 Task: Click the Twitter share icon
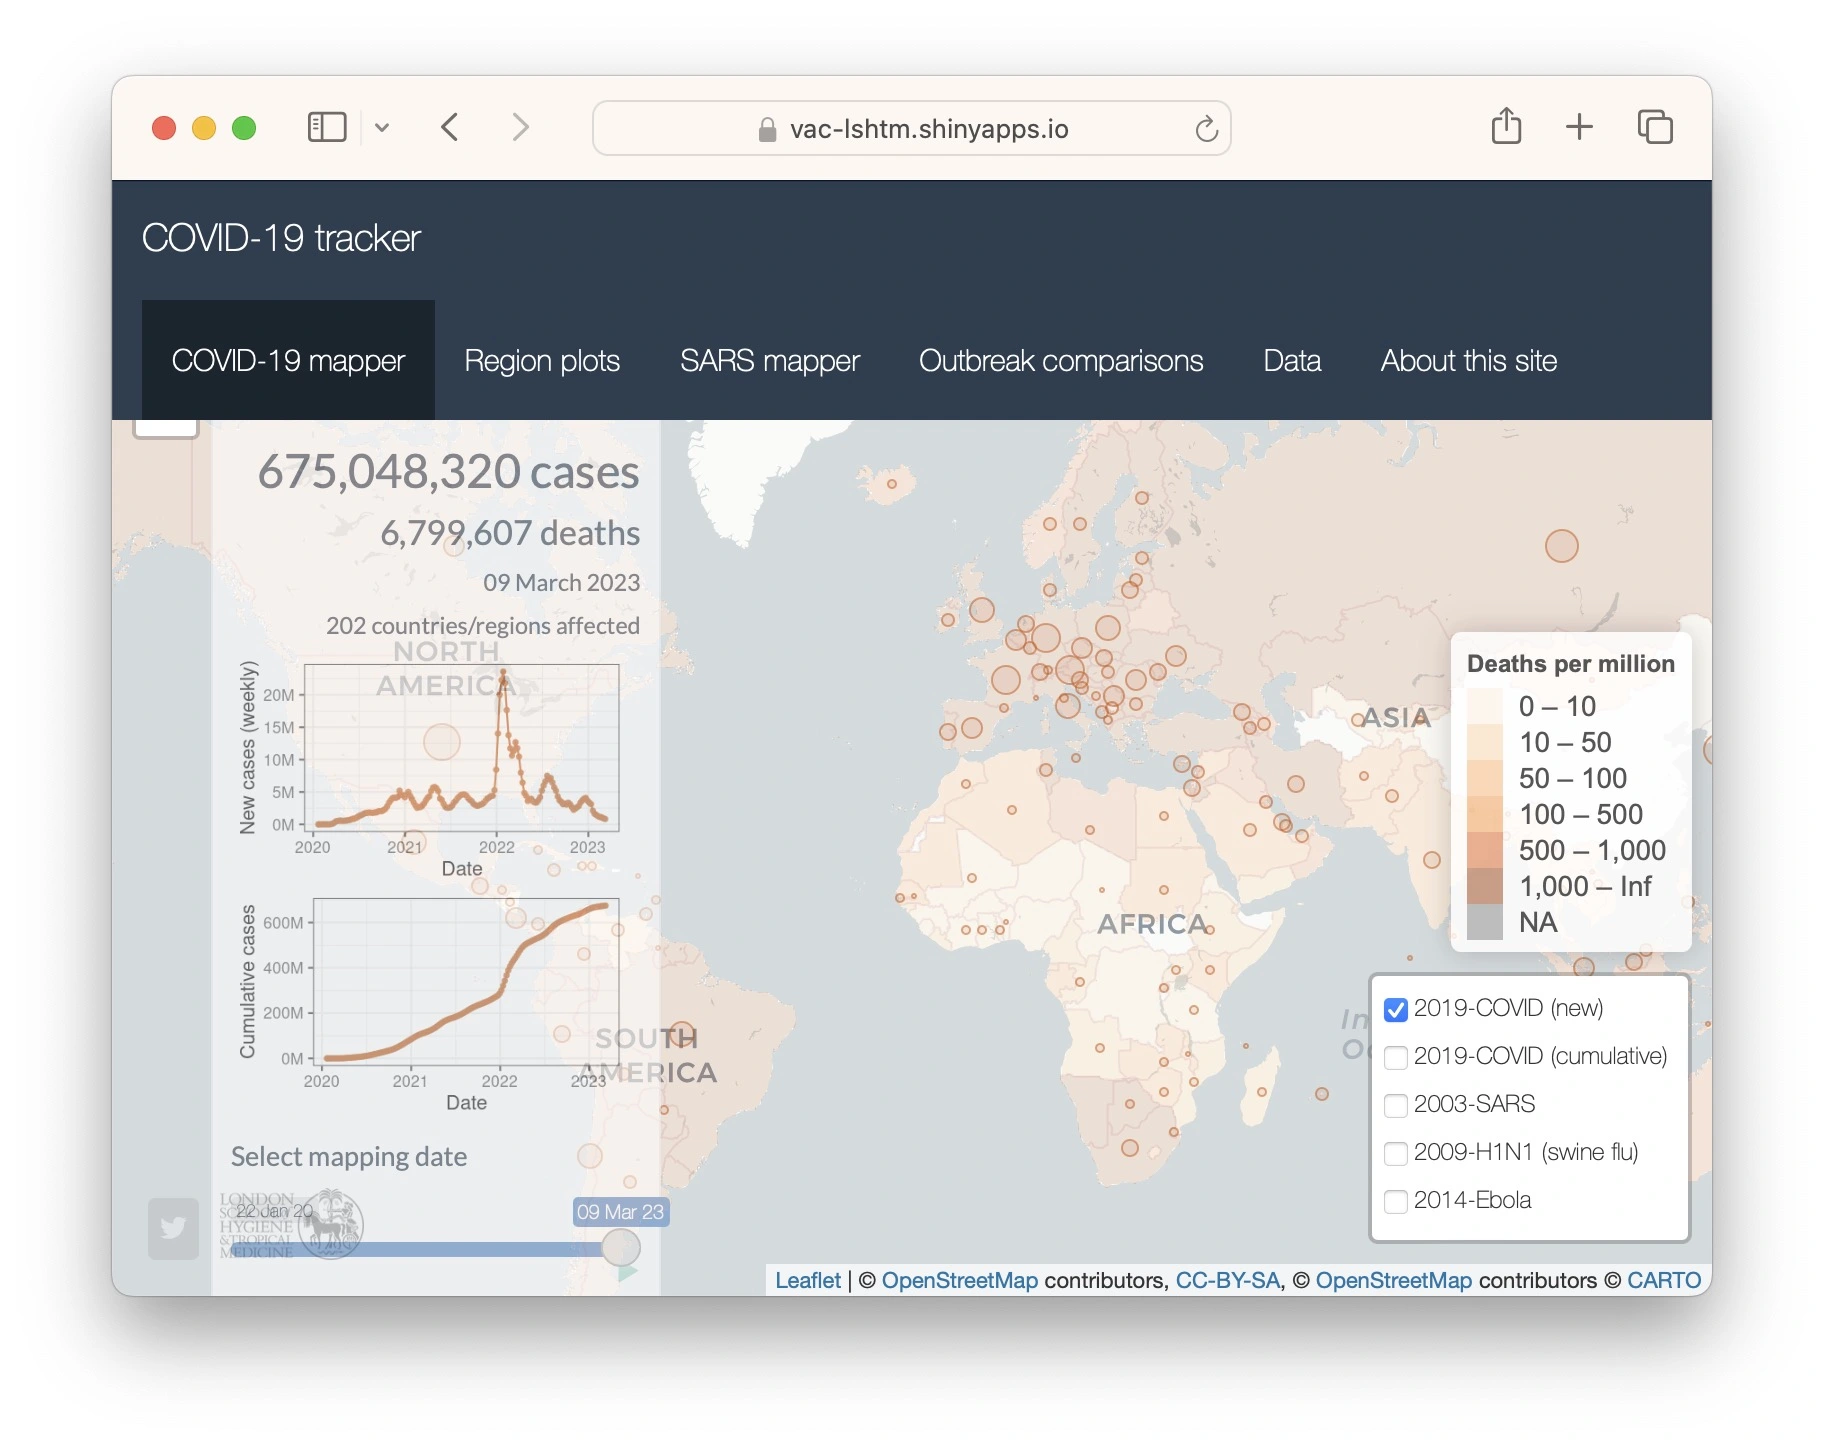(173, 1227)
